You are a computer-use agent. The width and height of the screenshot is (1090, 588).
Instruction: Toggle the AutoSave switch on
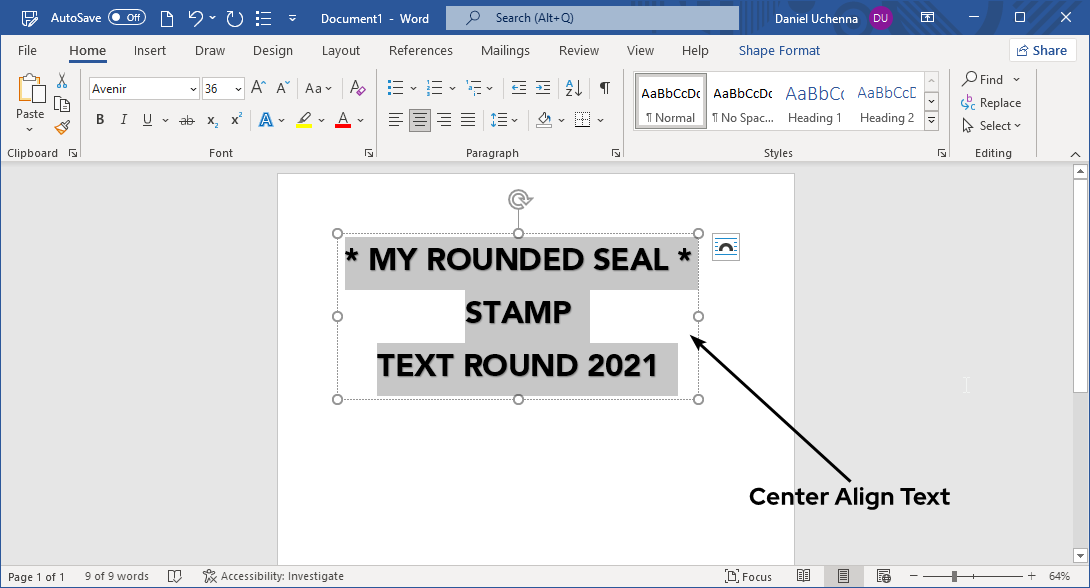(126, 17)
